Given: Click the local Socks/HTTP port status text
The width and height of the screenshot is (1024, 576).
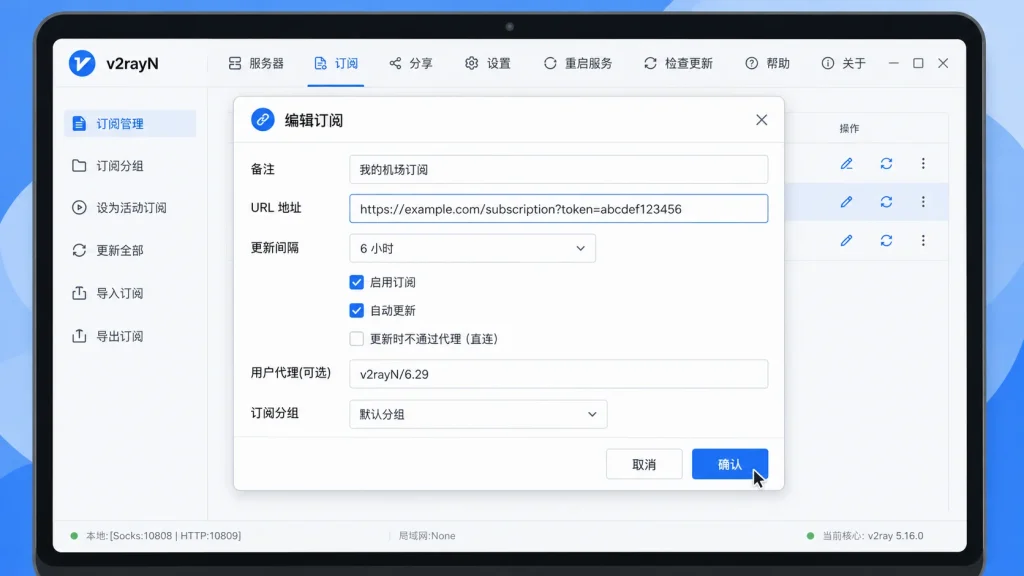Looking at the screenshot, I should point(163,536).
